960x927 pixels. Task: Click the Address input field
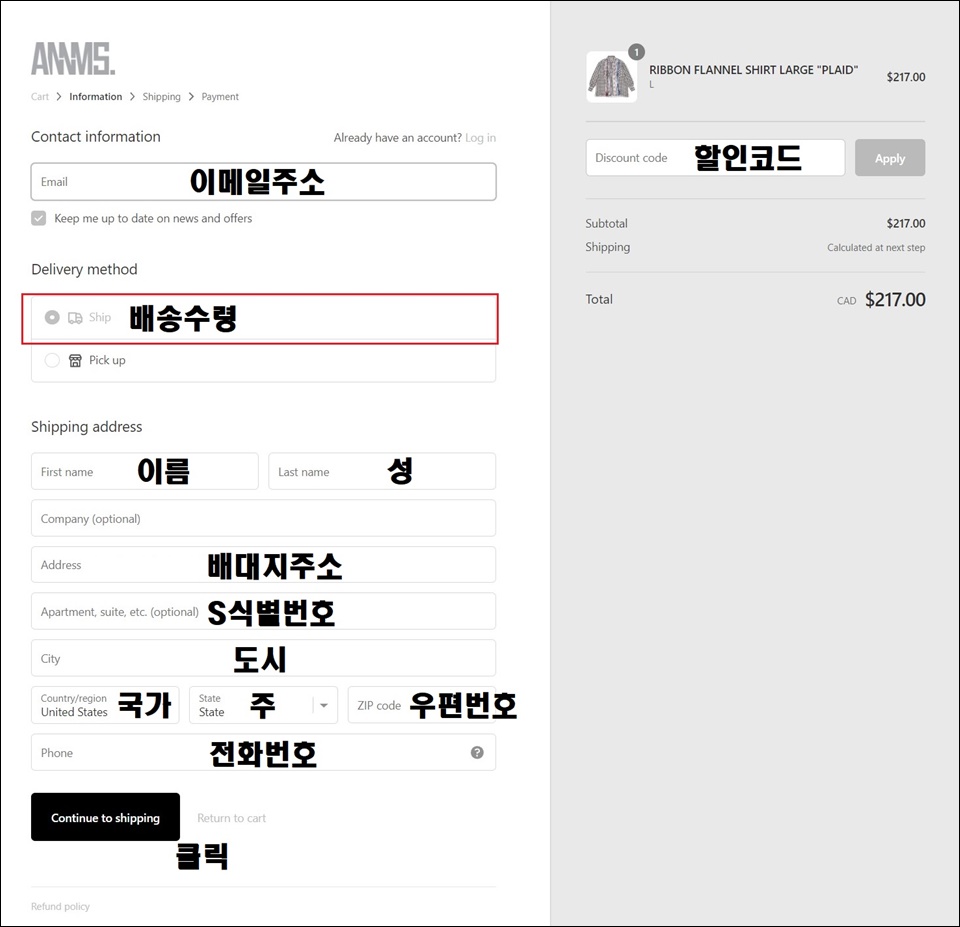pyautogui.click(x=263, y=565)
